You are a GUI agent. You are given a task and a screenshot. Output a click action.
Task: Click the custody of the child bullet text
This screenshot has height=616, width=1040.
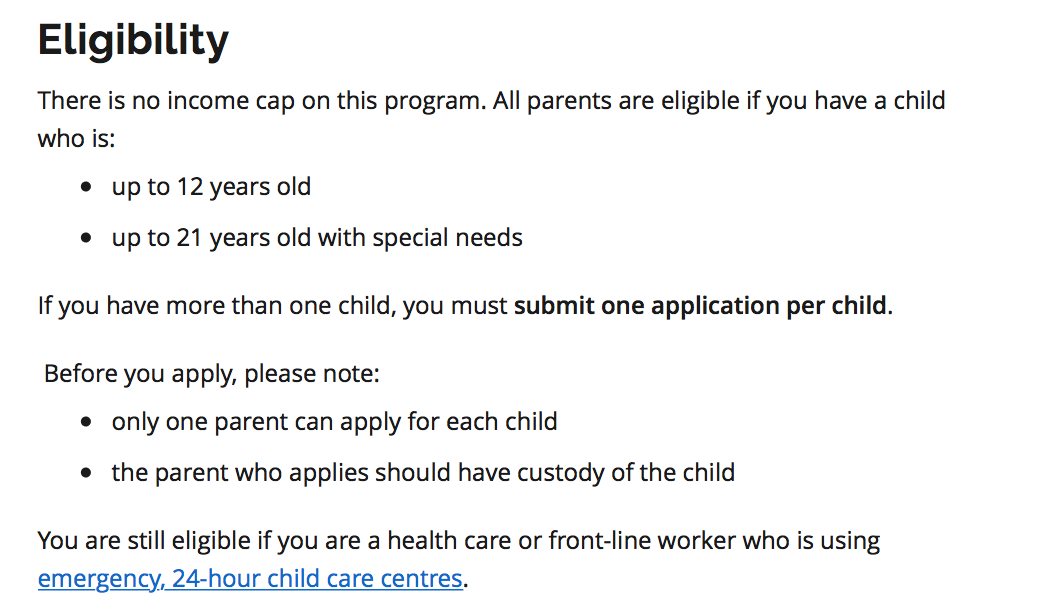[423, 473]
